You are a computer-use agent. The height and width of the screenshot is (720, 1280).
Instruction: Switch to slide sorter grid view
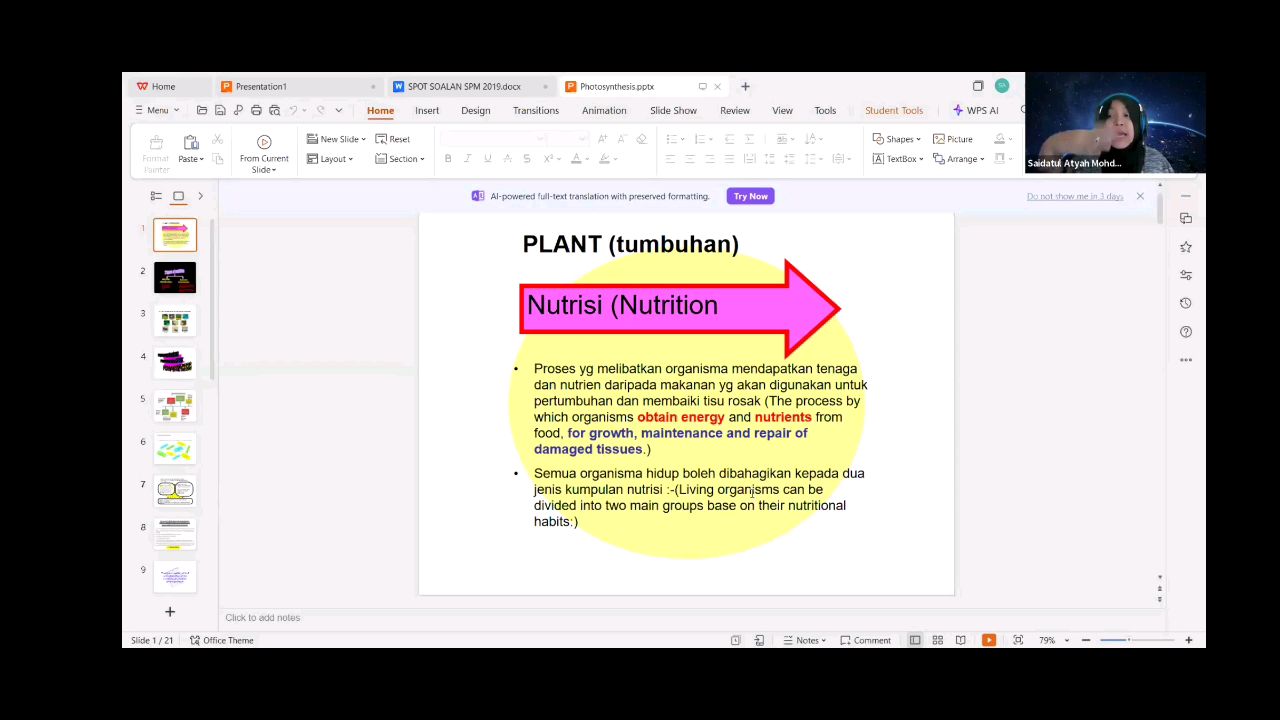[x=937, y=640]
